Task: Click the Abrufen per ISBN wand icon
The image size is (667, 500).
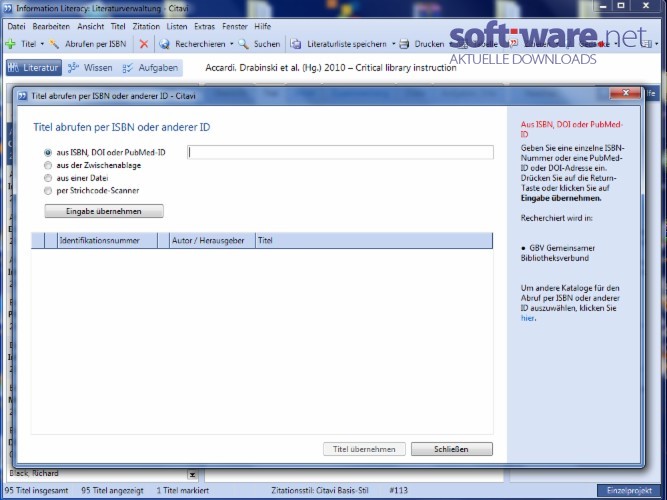Action: (x=54, y=44)
